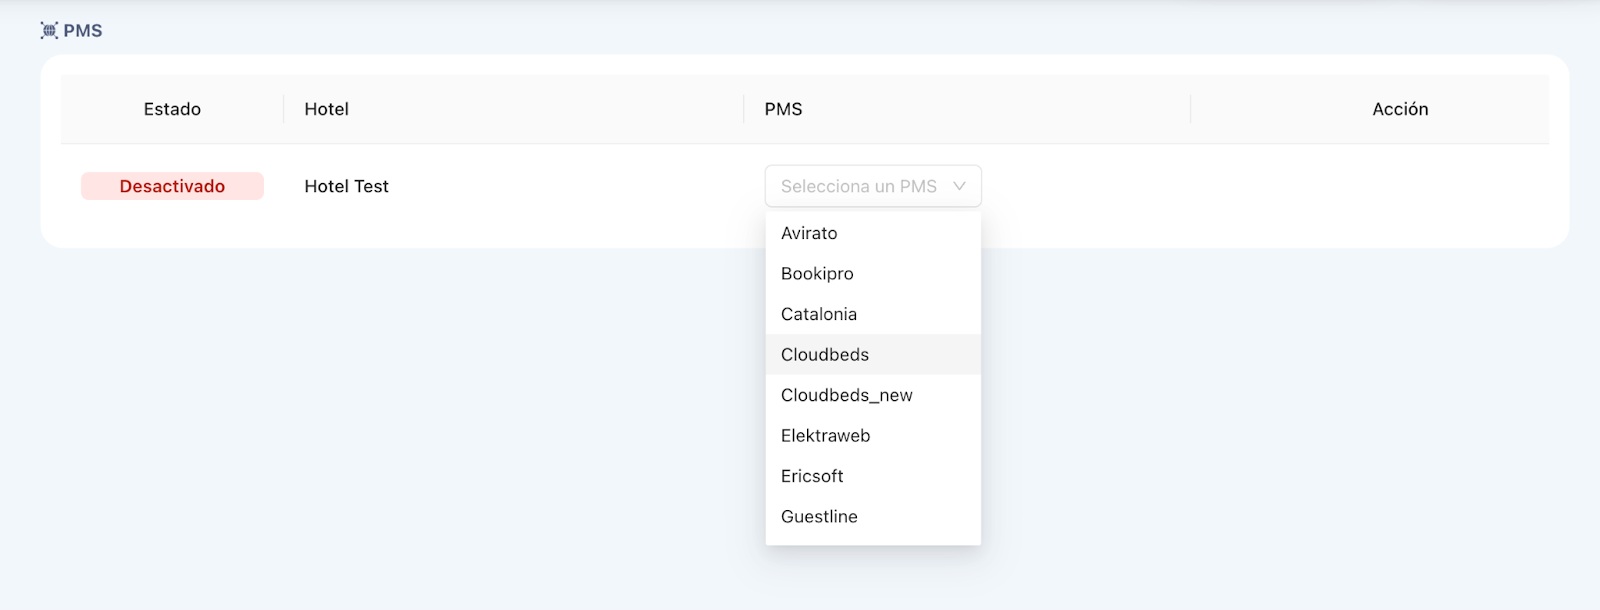Select Guestline from the PMS list
The width and height of the screenshot is (1600, 610).
[873, 517]
